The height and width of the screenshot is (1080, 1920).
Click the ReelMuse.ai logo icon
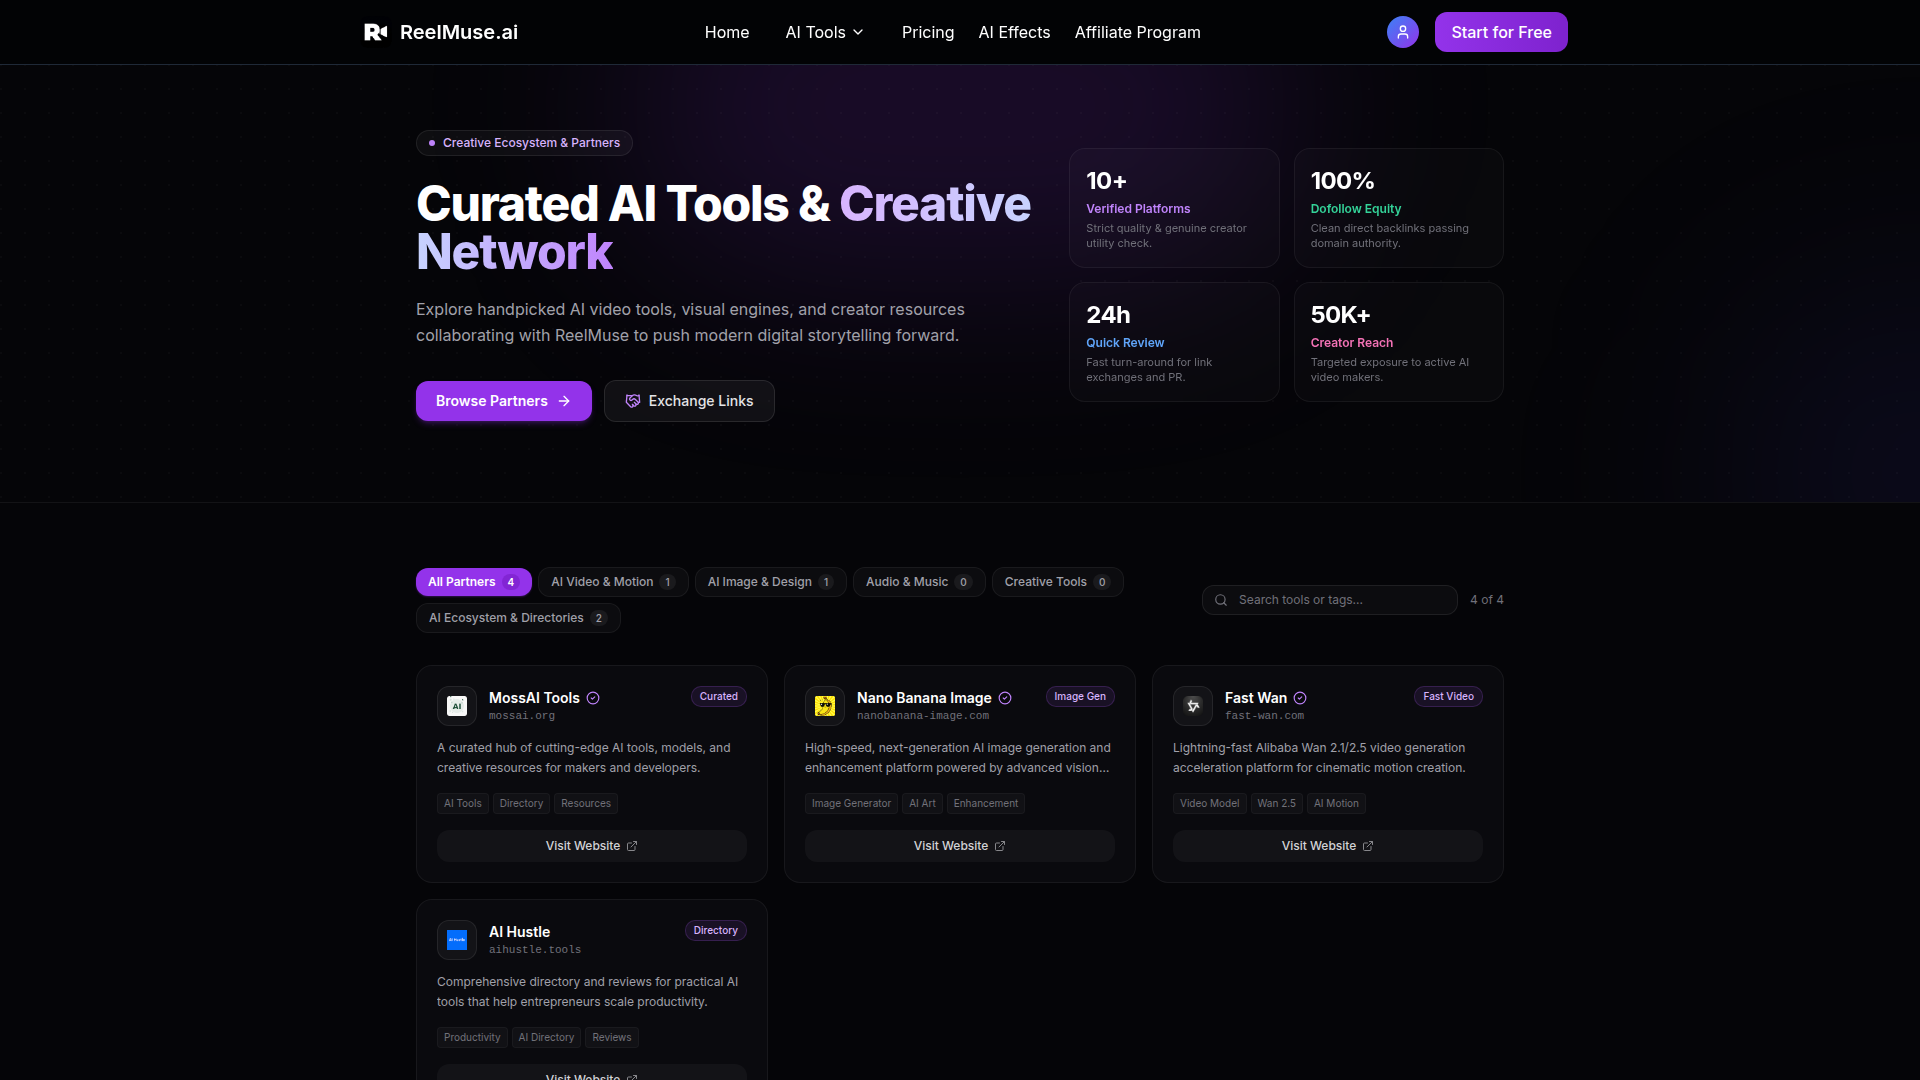(376, 32)
